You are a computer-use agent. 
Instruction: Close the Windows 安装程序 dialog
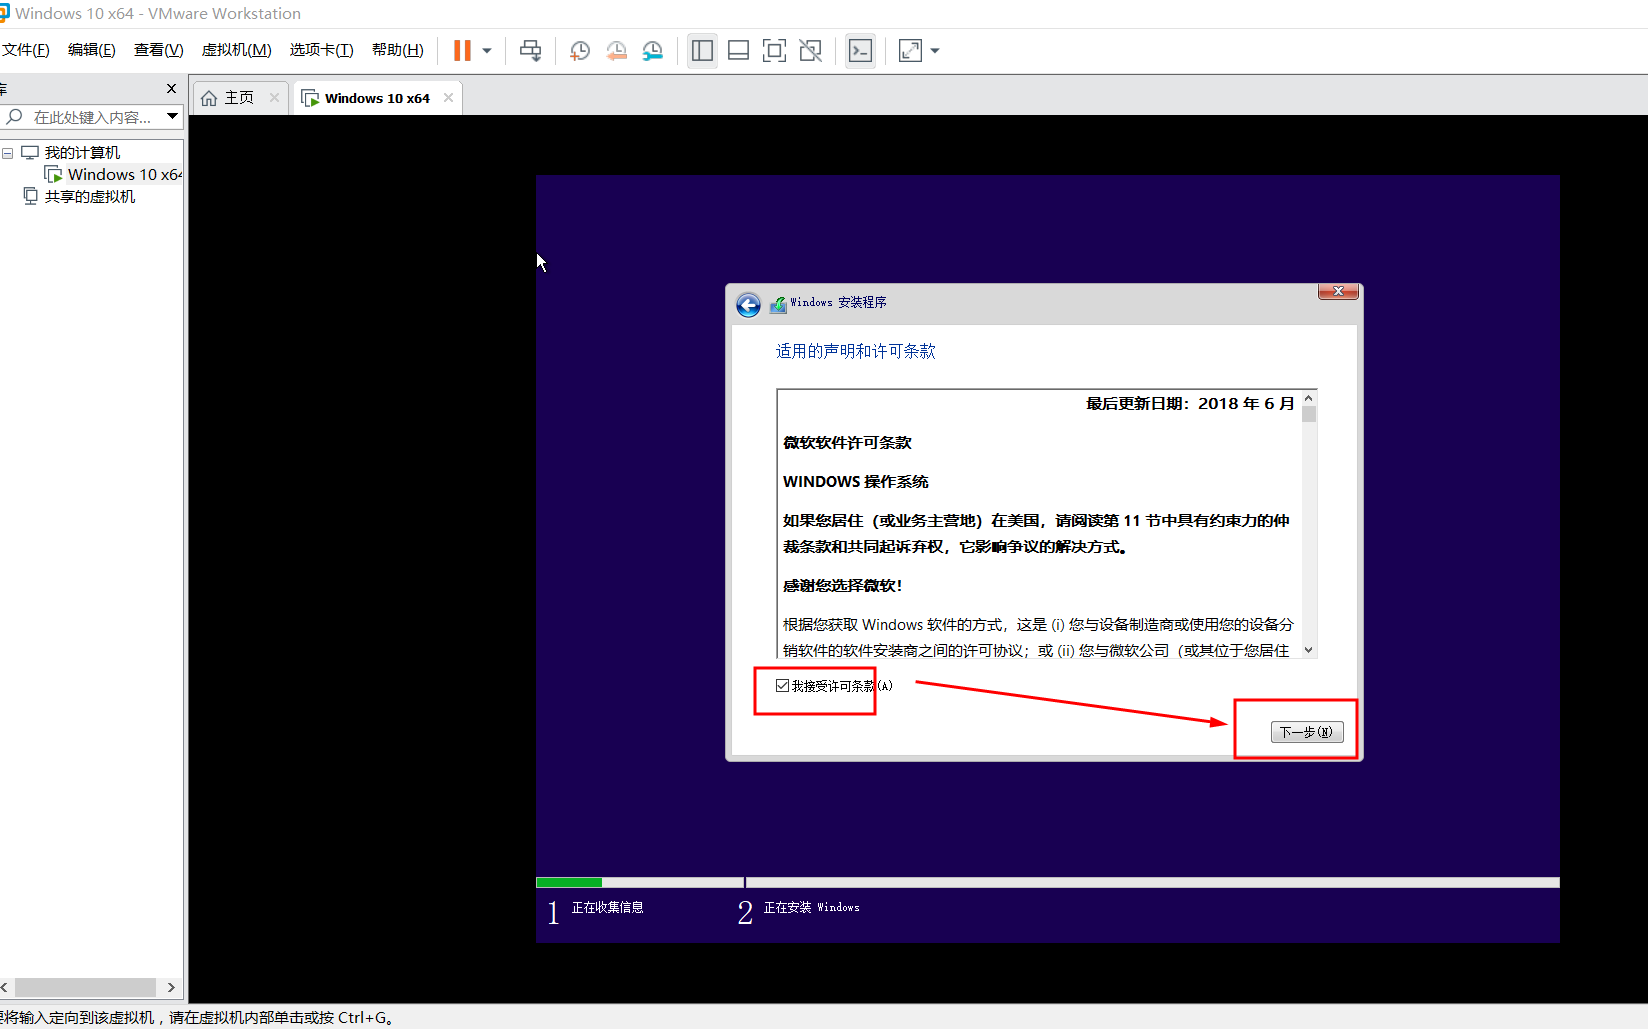(x=1338, y=291)
